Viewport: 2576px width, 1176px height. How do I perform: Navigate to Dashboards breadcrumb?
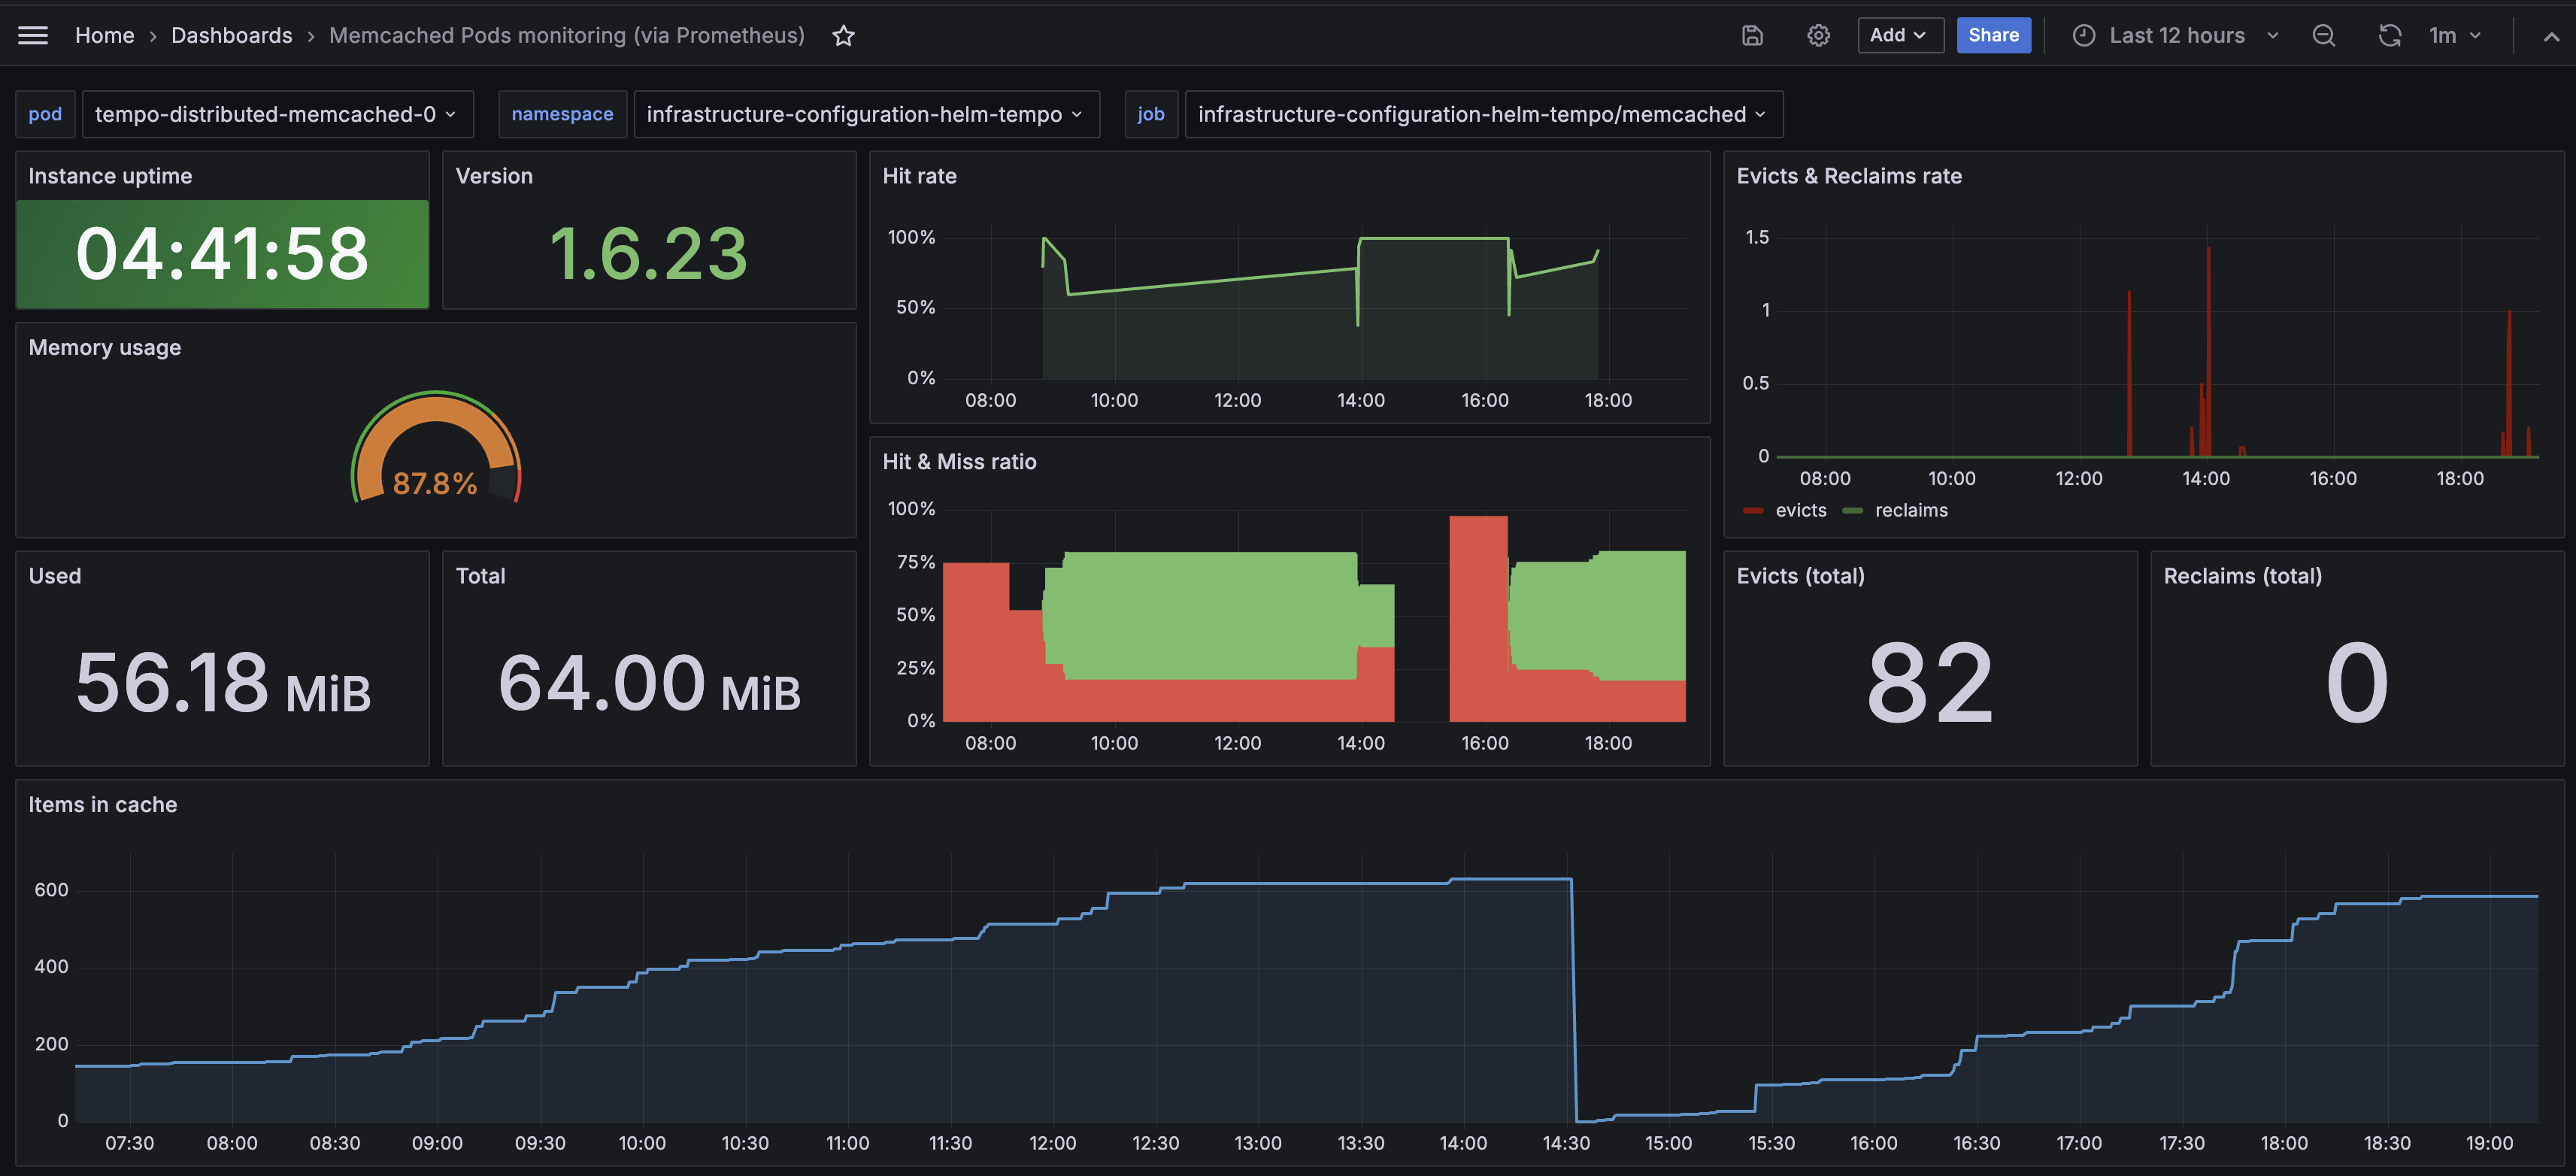coord(231,35)
